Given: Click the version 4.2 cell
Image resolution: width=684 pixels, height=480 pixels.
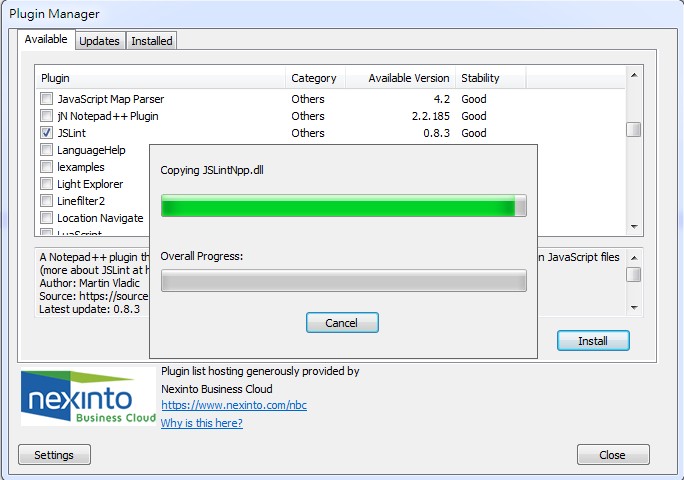Looking at the screenshot, I should (x=441, y=99).
